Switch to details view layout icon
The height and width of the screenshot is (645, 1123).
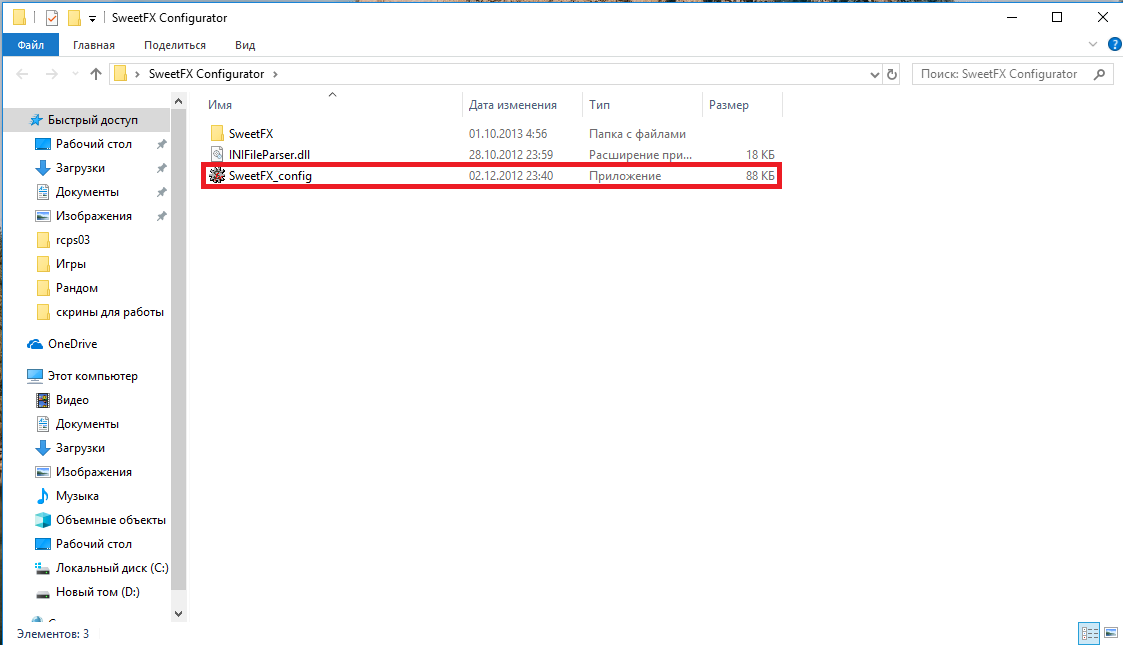(1089, 633)
